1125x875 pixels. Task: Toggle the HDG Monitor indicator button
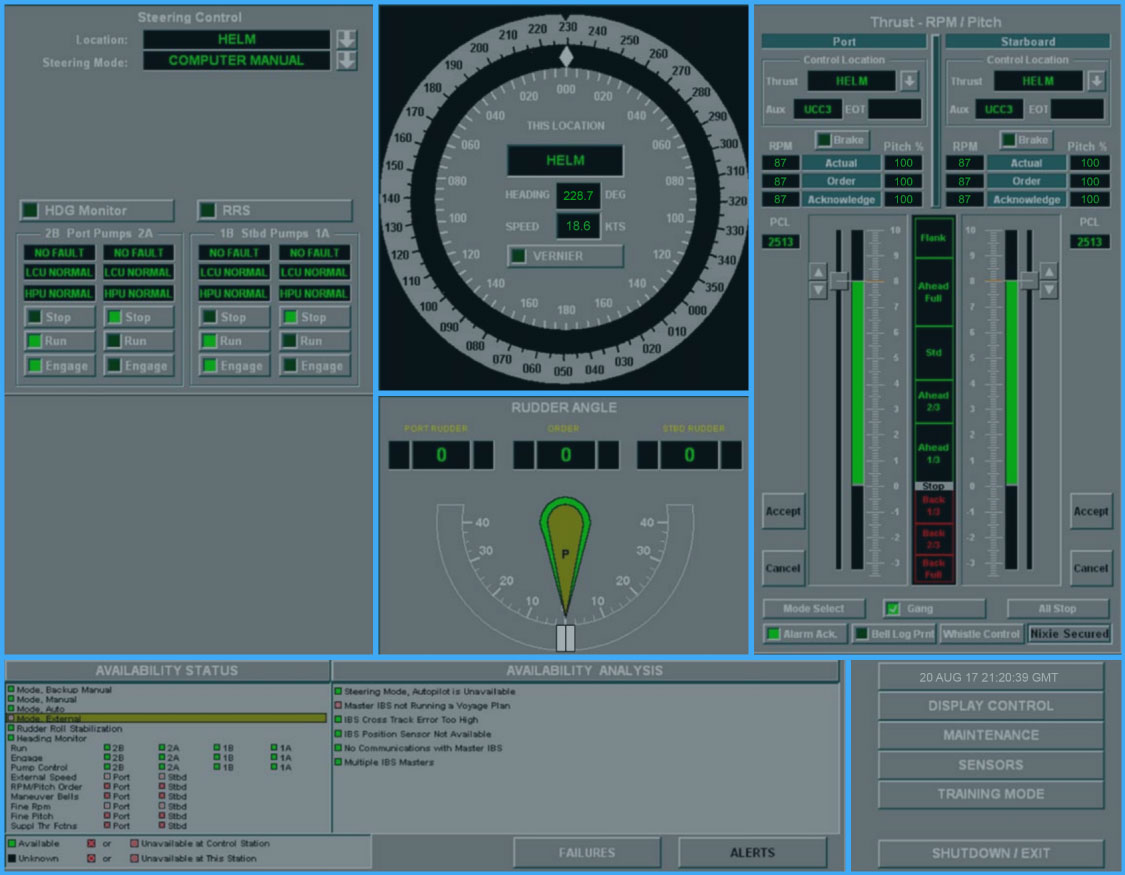[96, 211]
